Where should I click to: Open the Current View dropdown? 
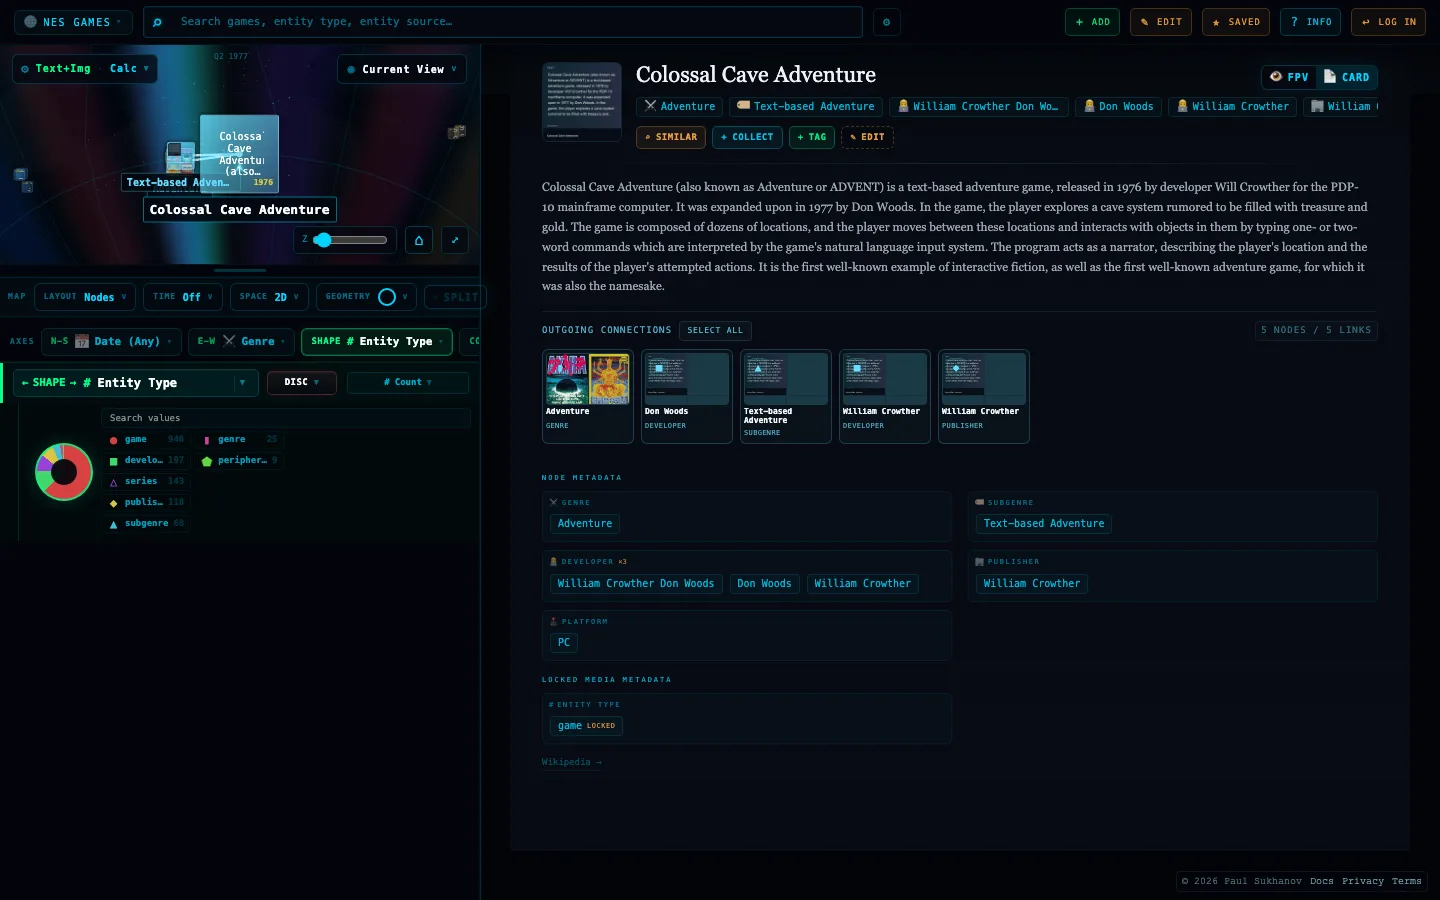402,70
